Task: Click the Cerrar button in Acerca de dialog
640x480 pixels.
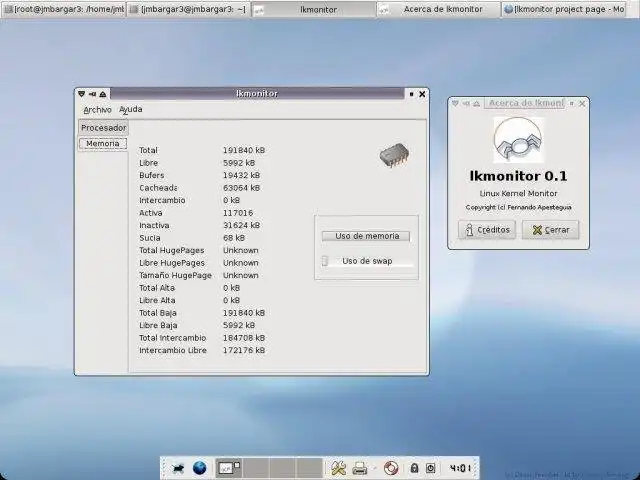Action: [x=550, y=230]
